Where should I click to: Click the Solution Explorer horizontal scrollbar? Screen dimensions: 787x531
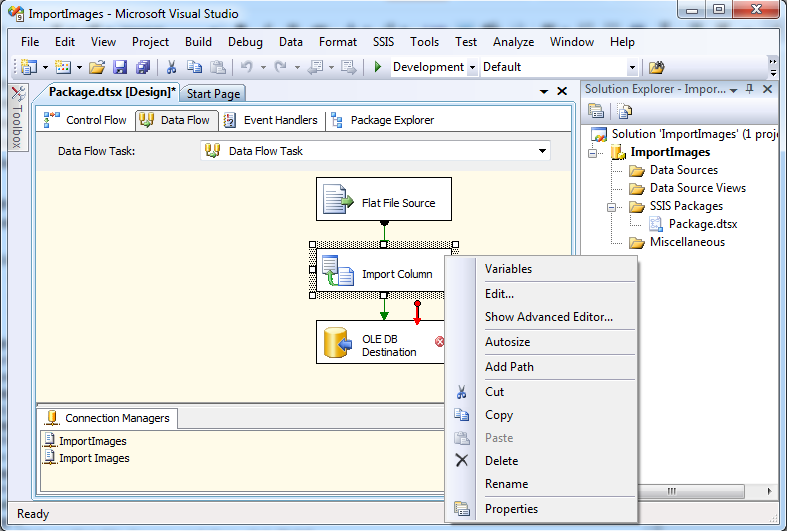point(691,491)
